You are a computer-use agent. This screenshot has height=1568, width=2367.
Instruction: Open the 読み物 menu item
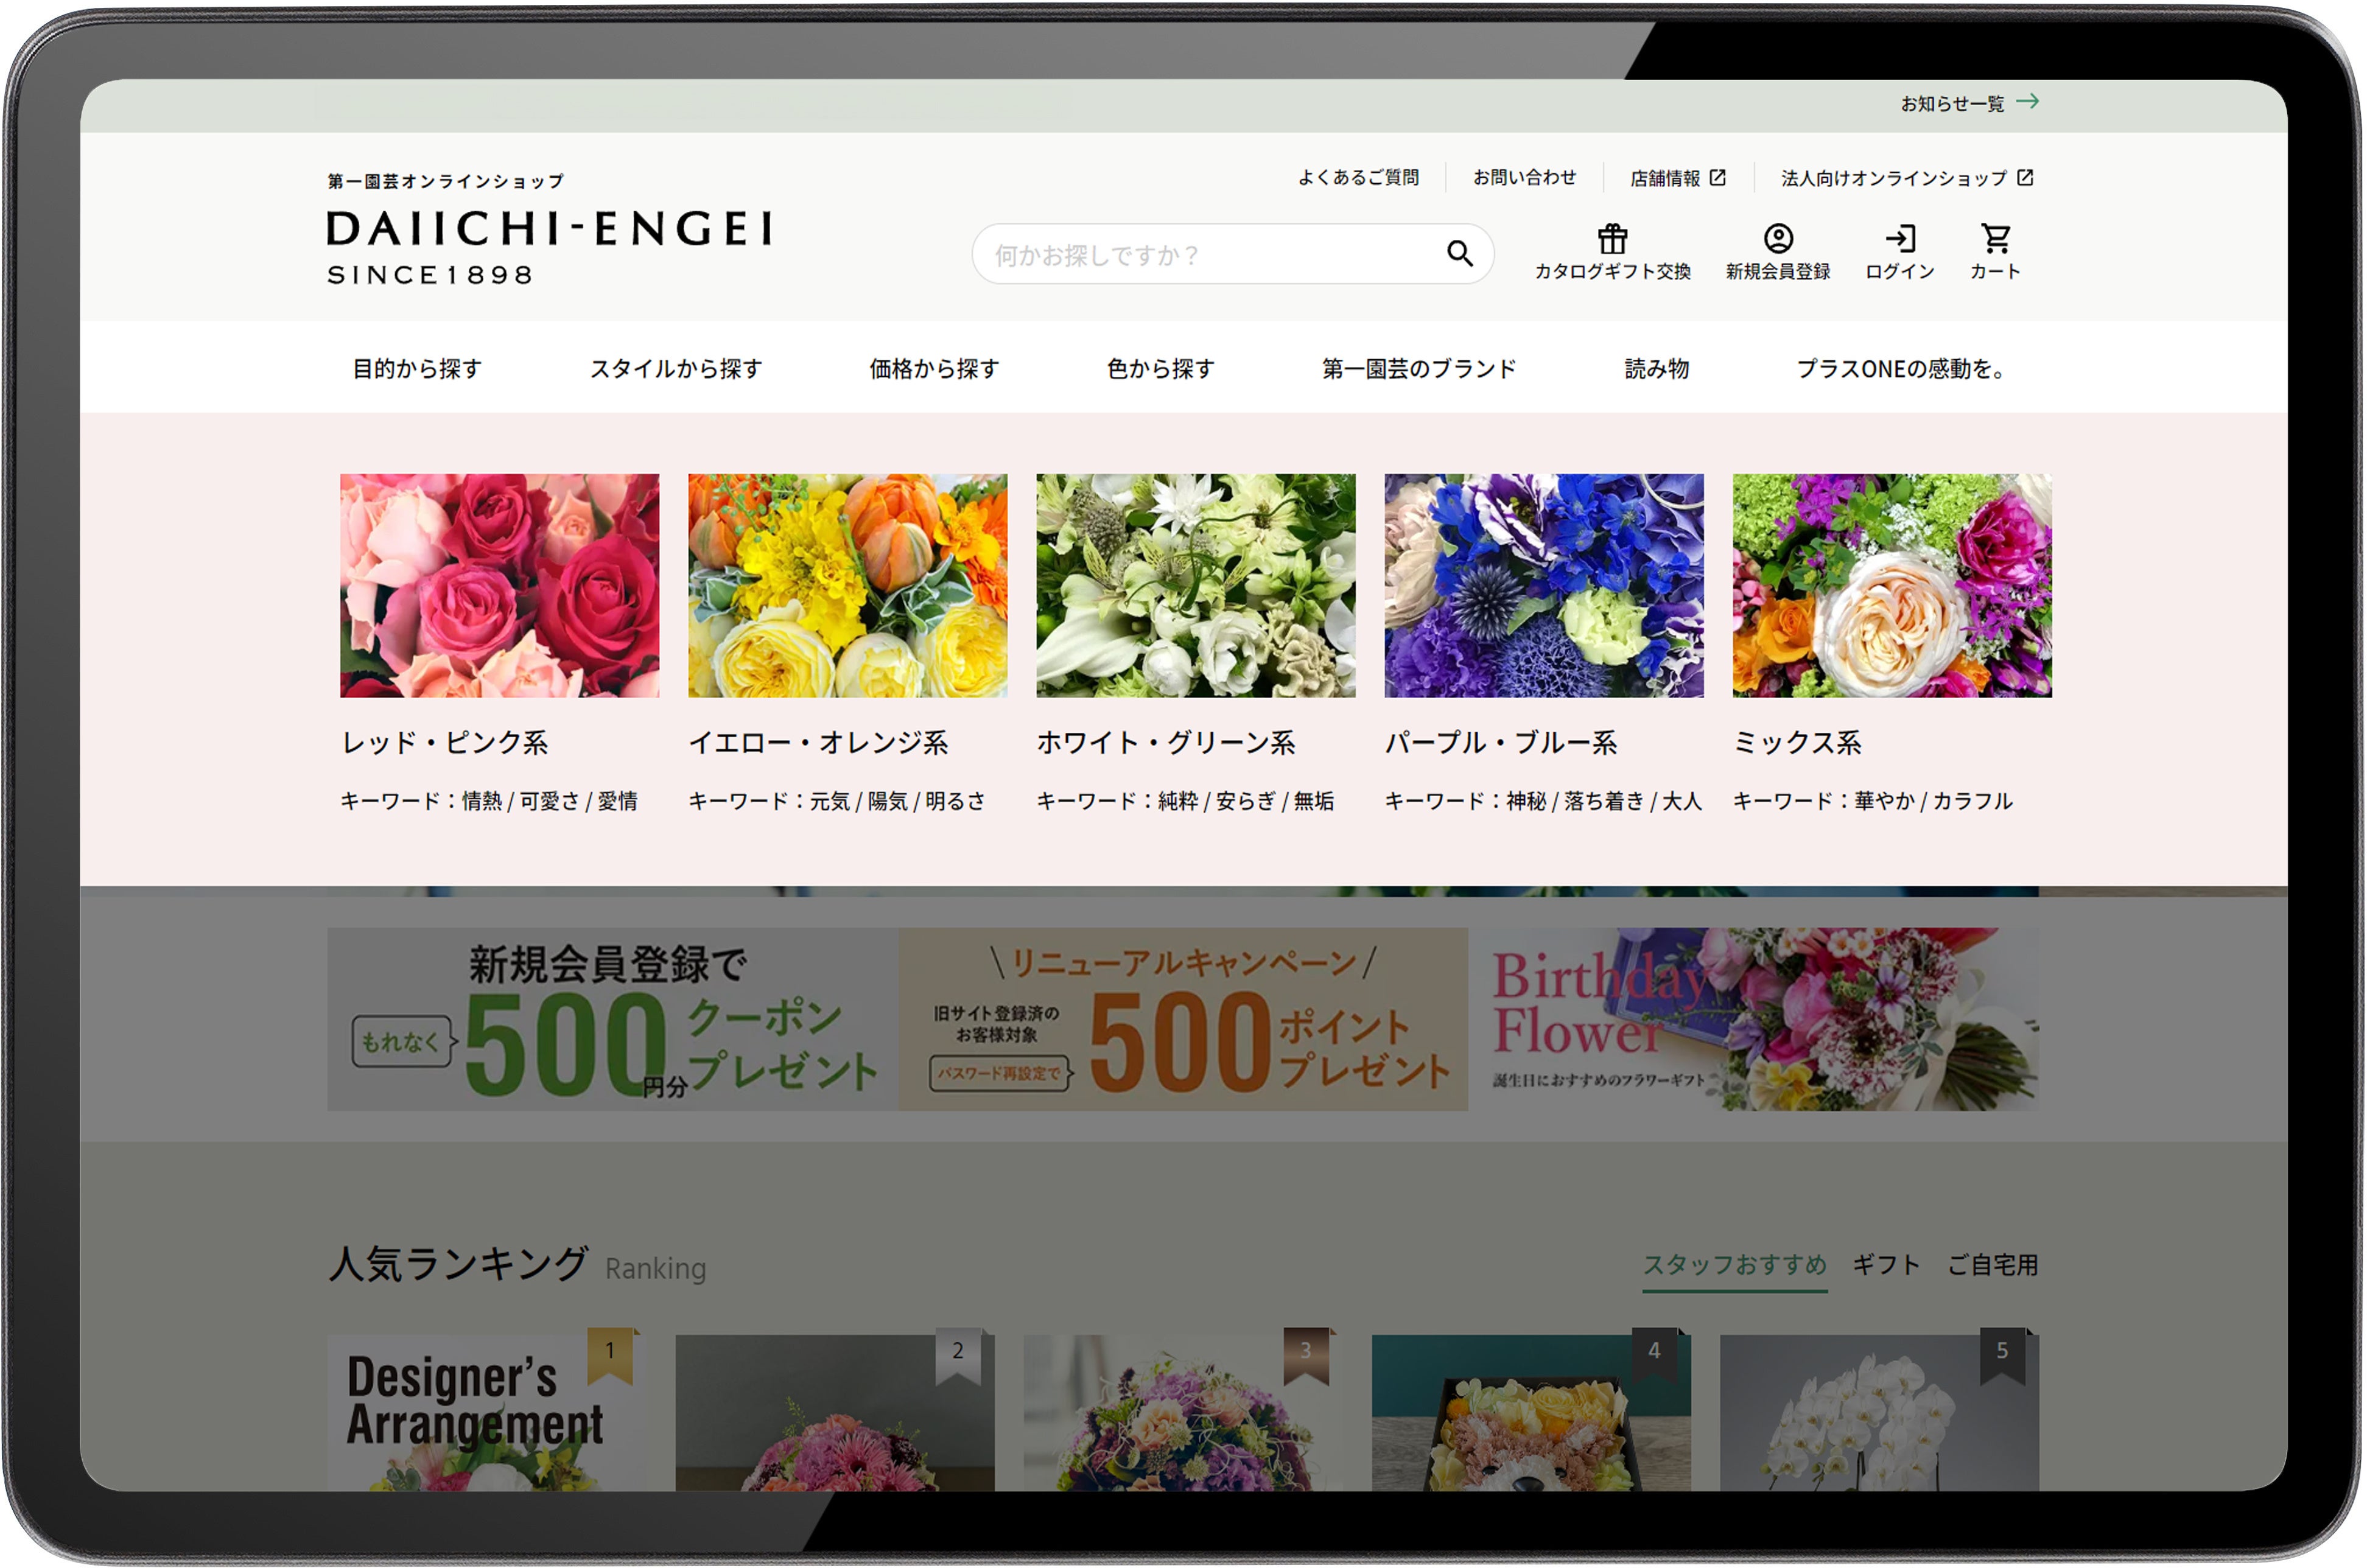[1656, 369]
